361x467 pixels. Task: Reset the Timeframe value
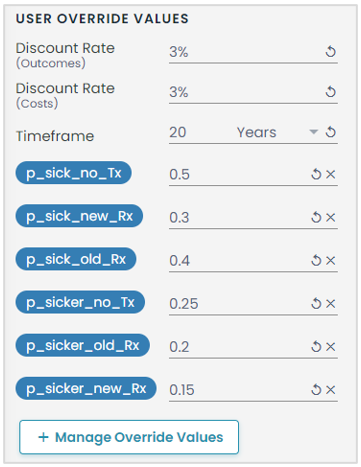(330, 132)
